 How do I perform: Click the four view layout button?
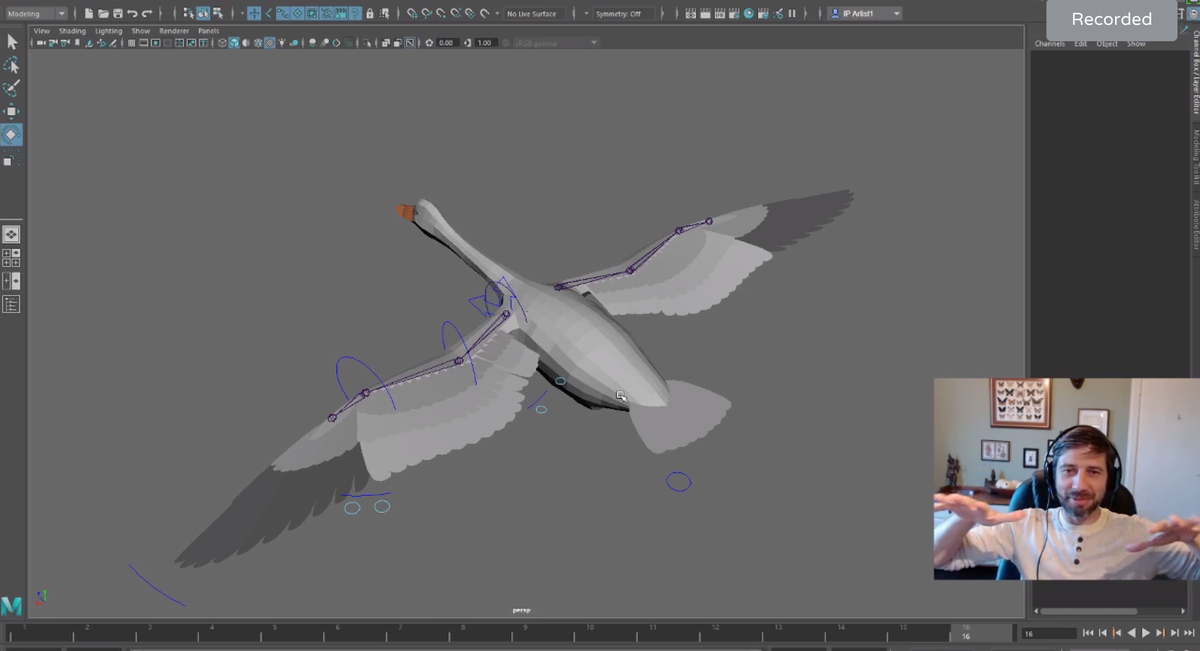point(11,258)
